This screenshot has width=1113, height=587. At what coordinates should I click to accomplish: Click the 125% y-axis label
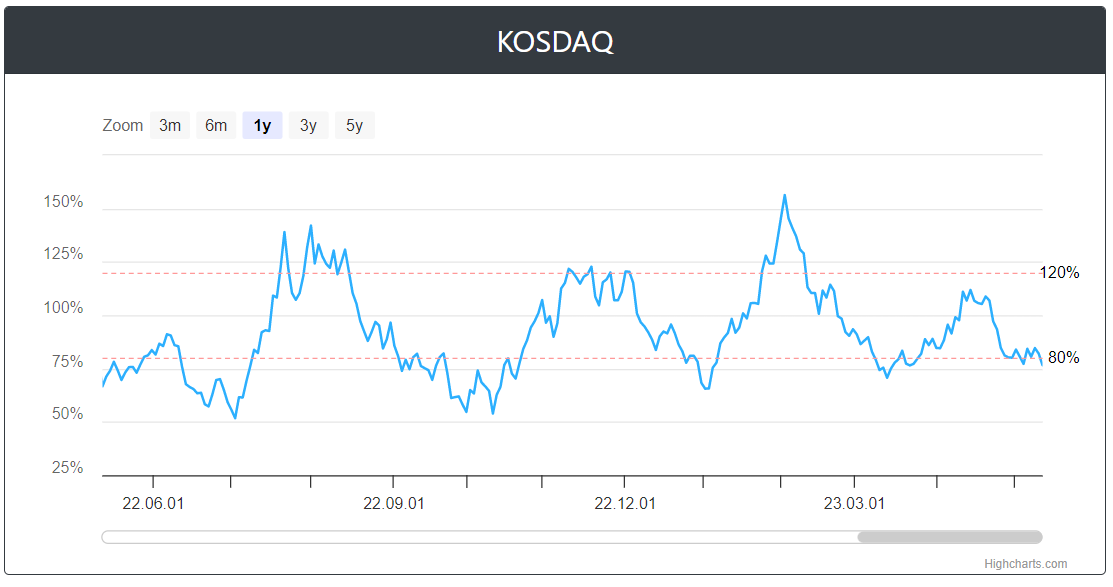(63, 254)
